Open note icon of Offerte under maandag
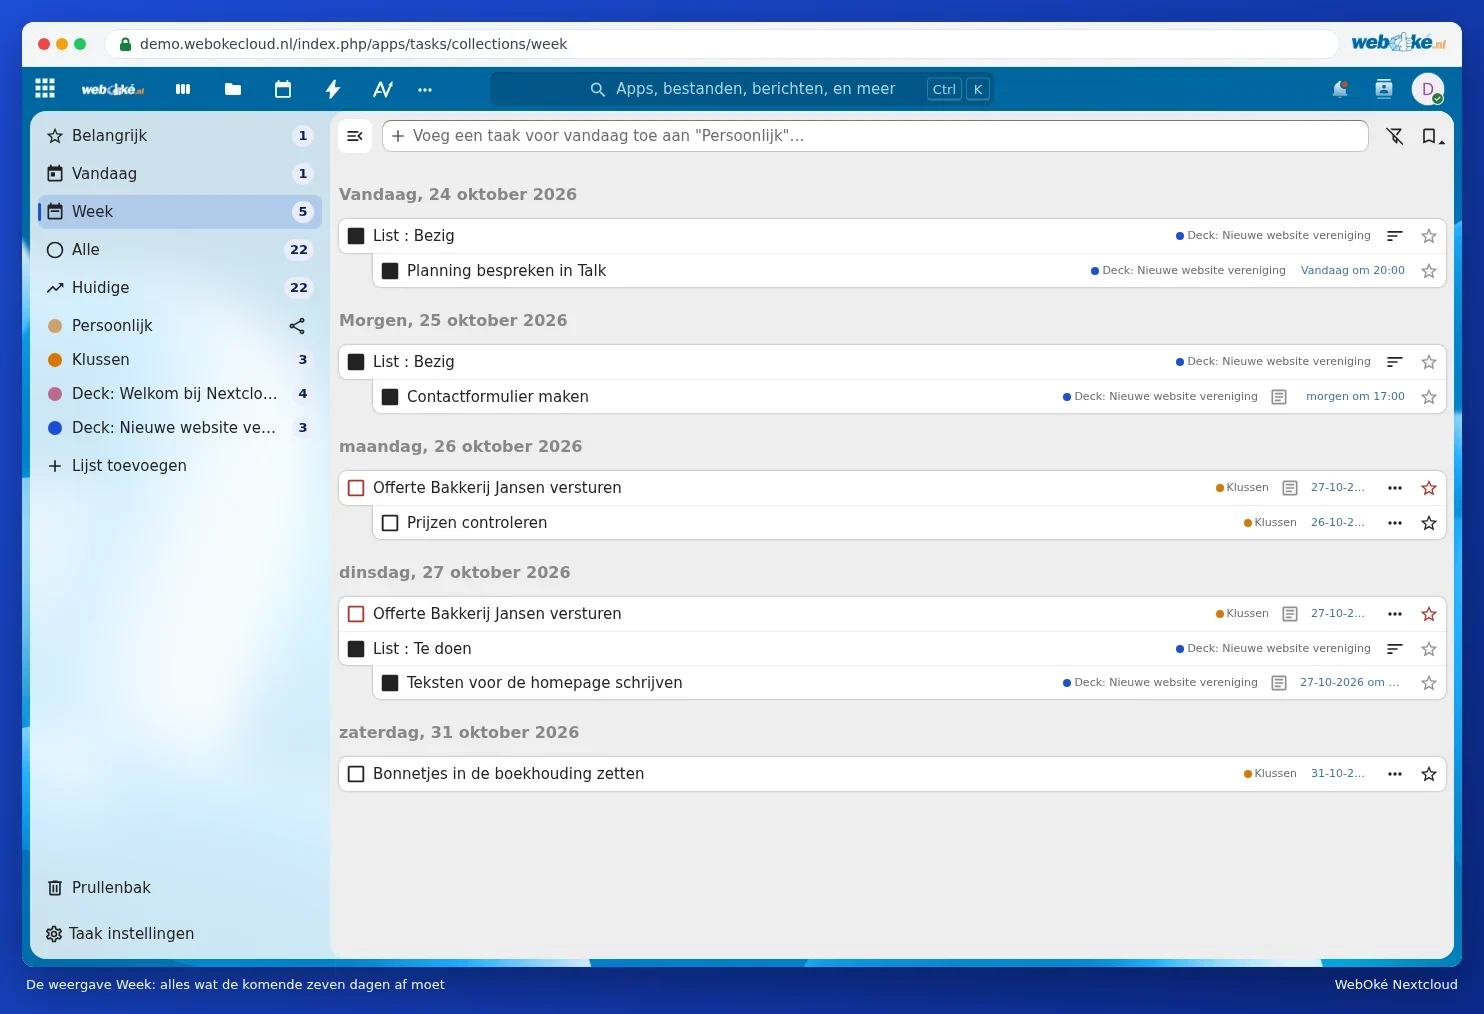Screen dimensions: 1484x1014 (1290, 488)
